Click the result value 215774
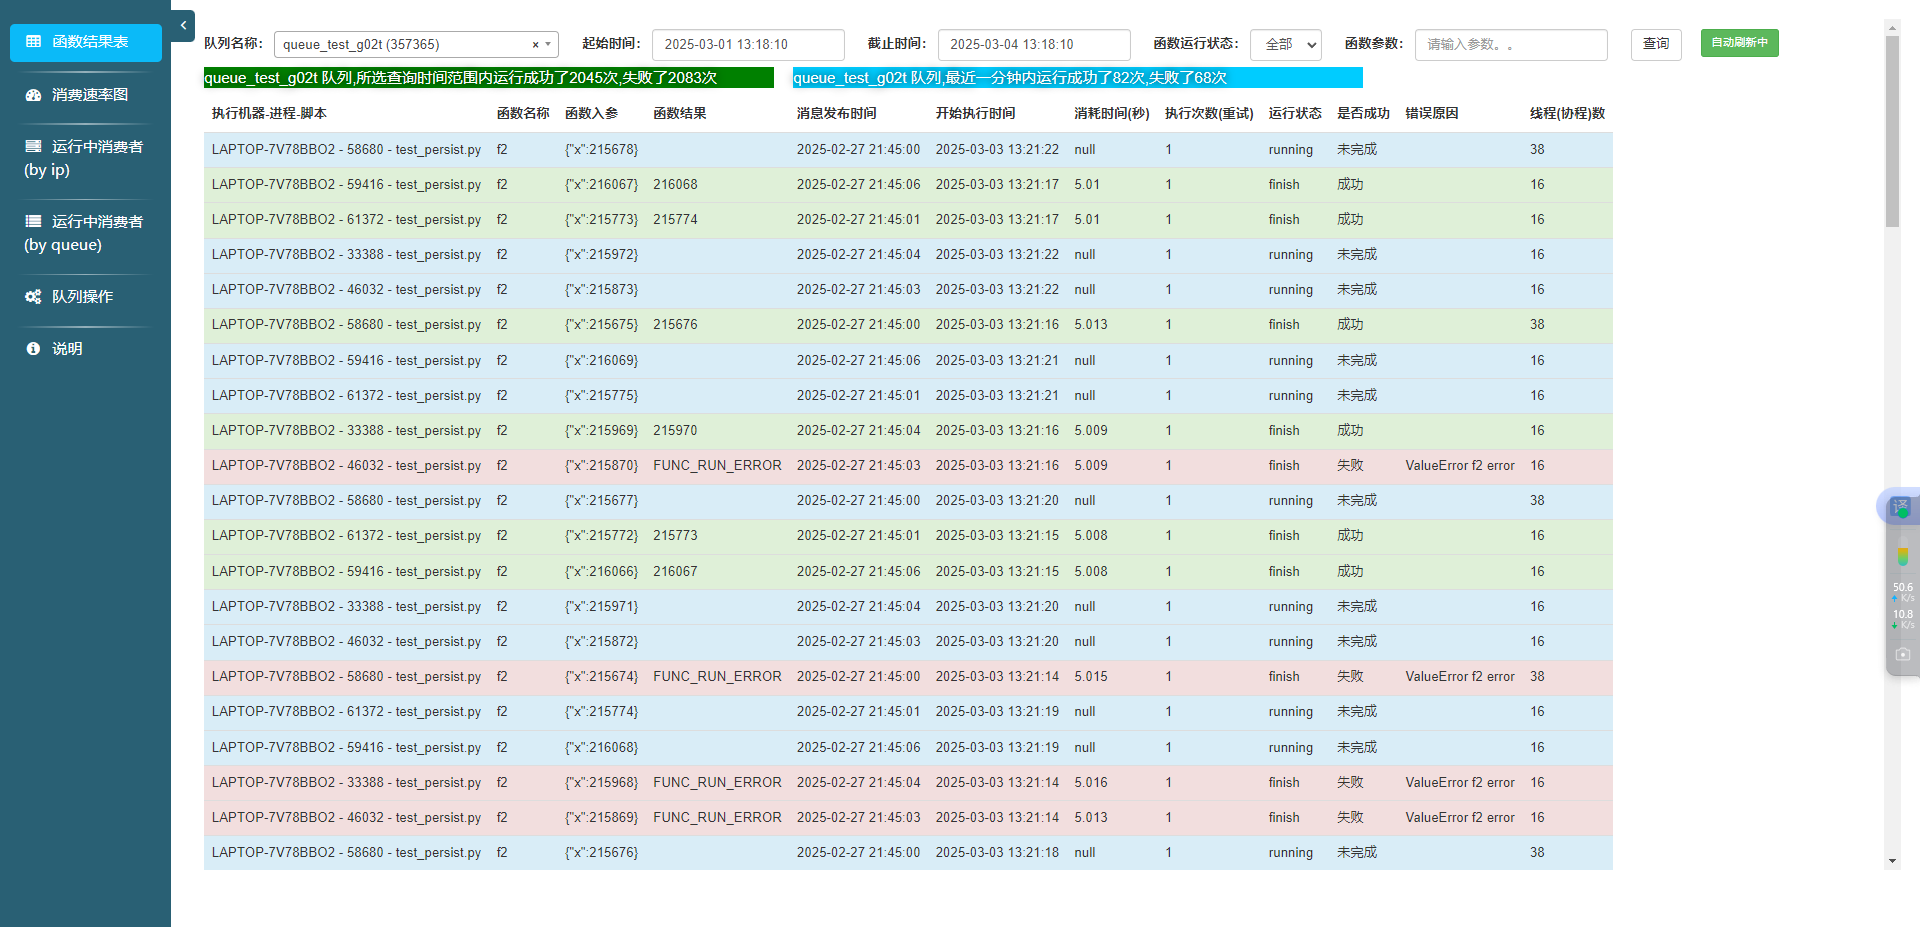Image resolution: width=1920 pixels, height=927 pixels. (x=675, y=220)
